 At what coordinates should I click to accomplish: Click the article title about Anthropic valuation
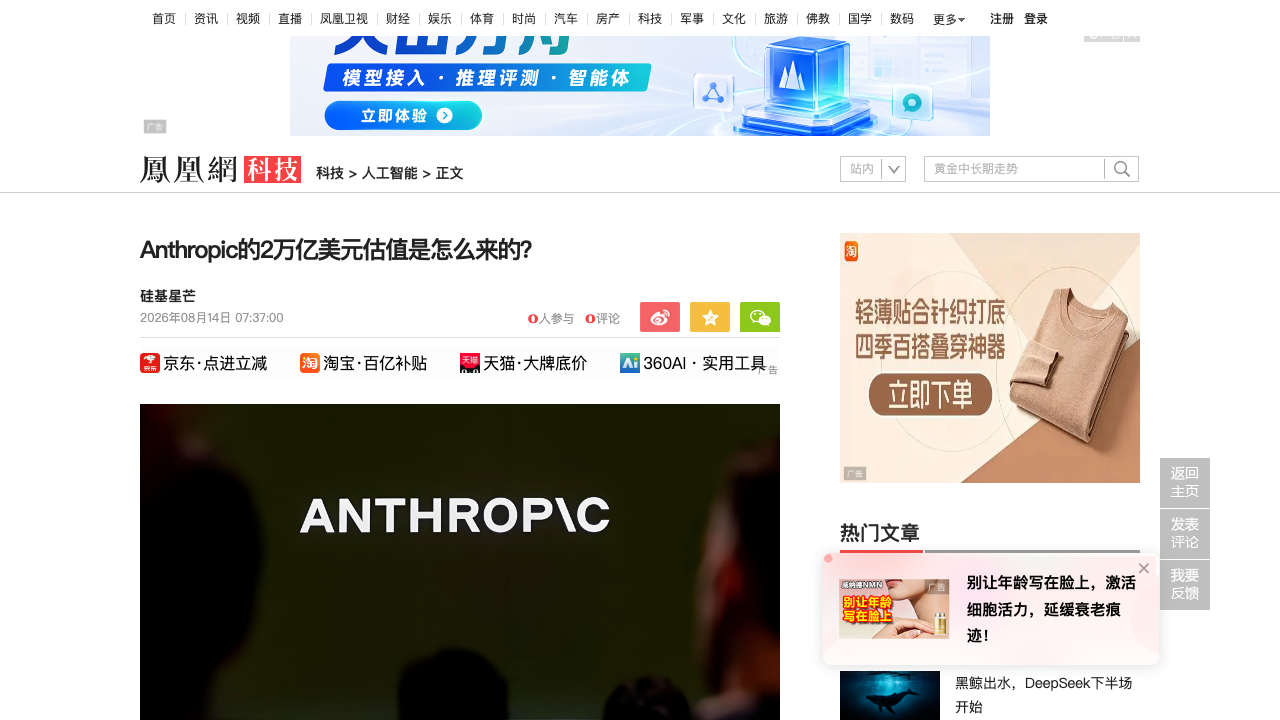(336, 250)
